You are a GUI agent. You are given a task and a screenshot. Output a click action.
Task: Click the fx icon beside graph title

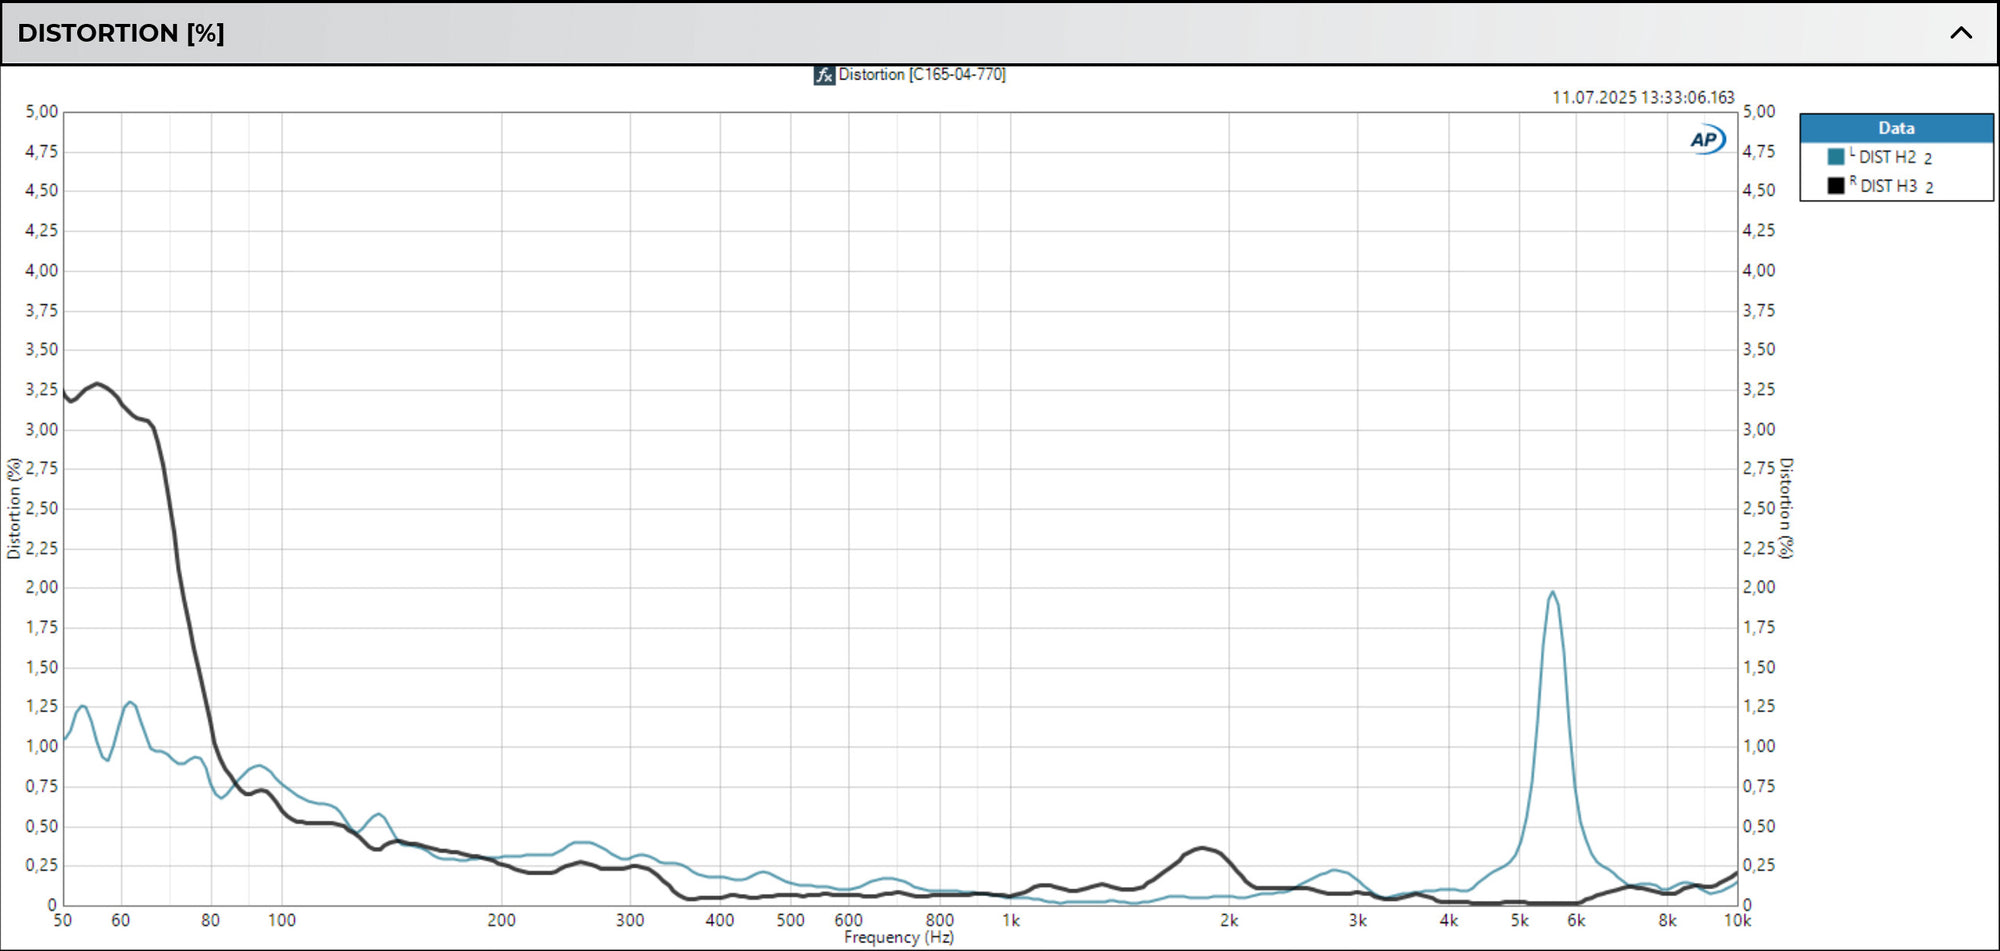(824, 75)
